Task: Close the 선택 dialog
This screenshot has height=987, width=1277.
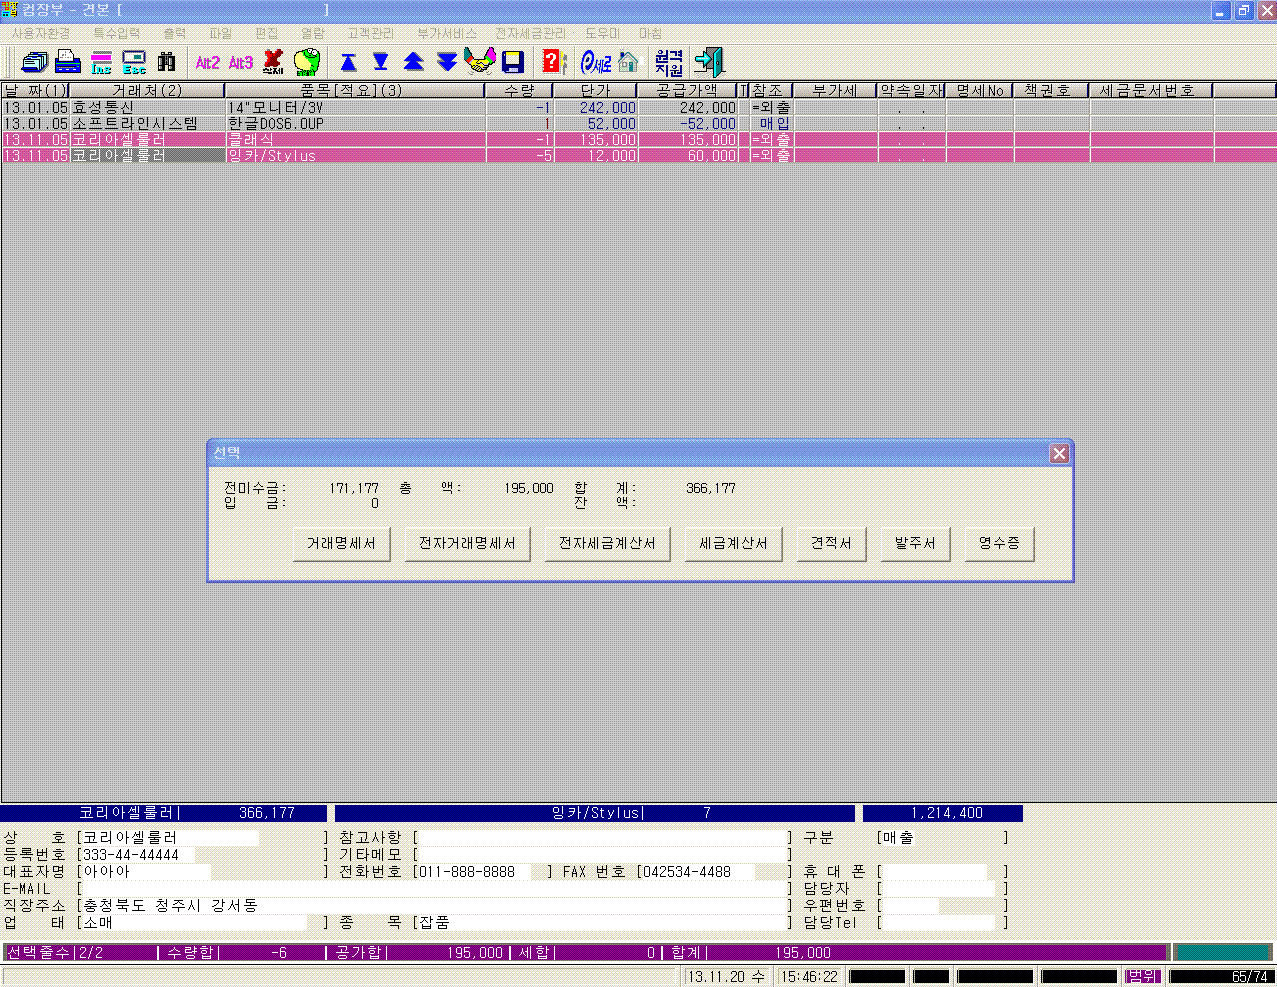Action: 1059,453
